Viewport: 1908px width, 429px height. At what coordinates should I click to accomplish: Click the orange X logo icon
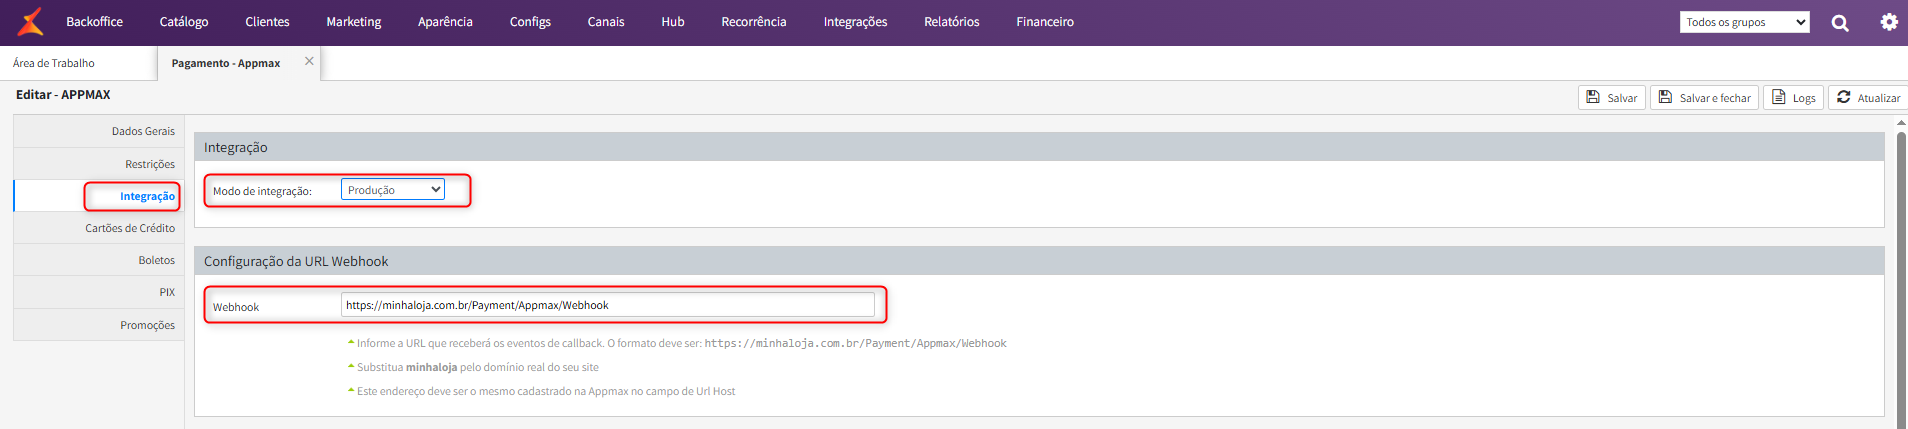point(31,21)
